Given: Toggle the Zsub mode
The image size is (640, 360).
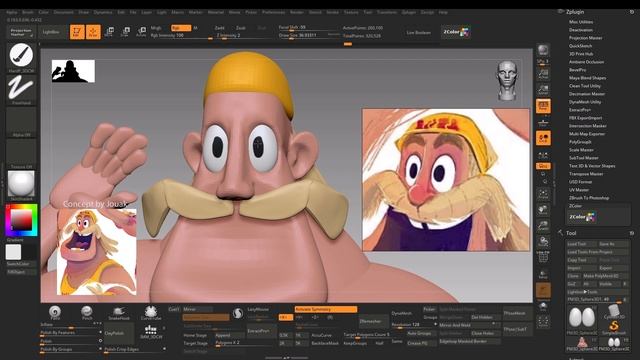Looking at the screenshot, I should [x=240, y=28].
